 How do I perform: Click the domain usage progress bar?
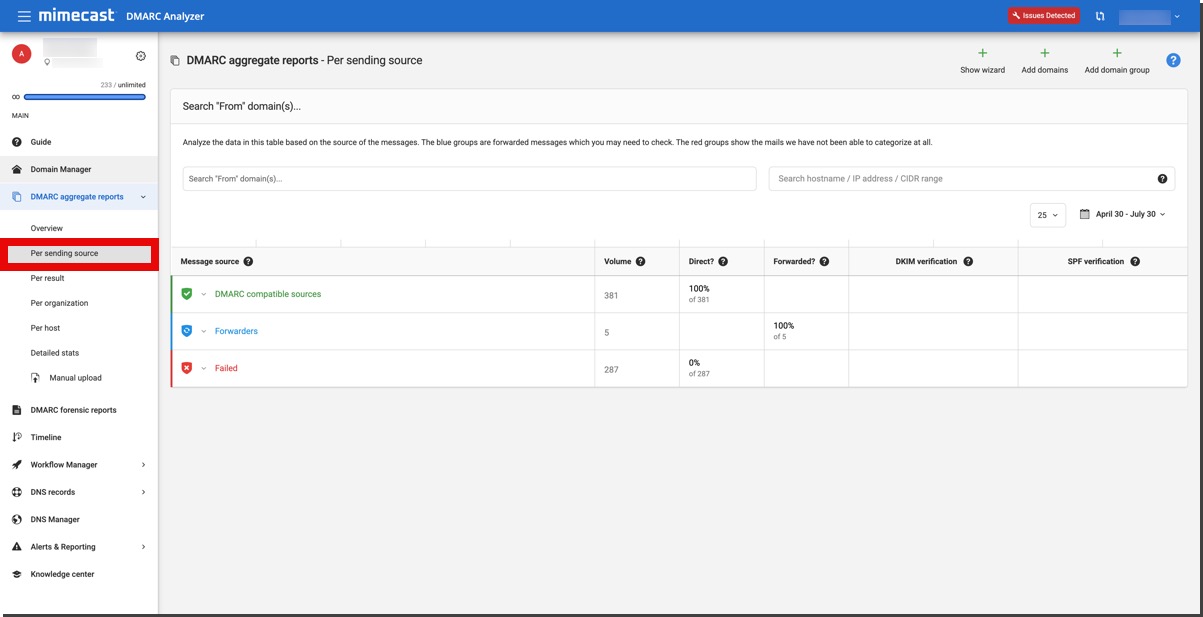[85, 97]
